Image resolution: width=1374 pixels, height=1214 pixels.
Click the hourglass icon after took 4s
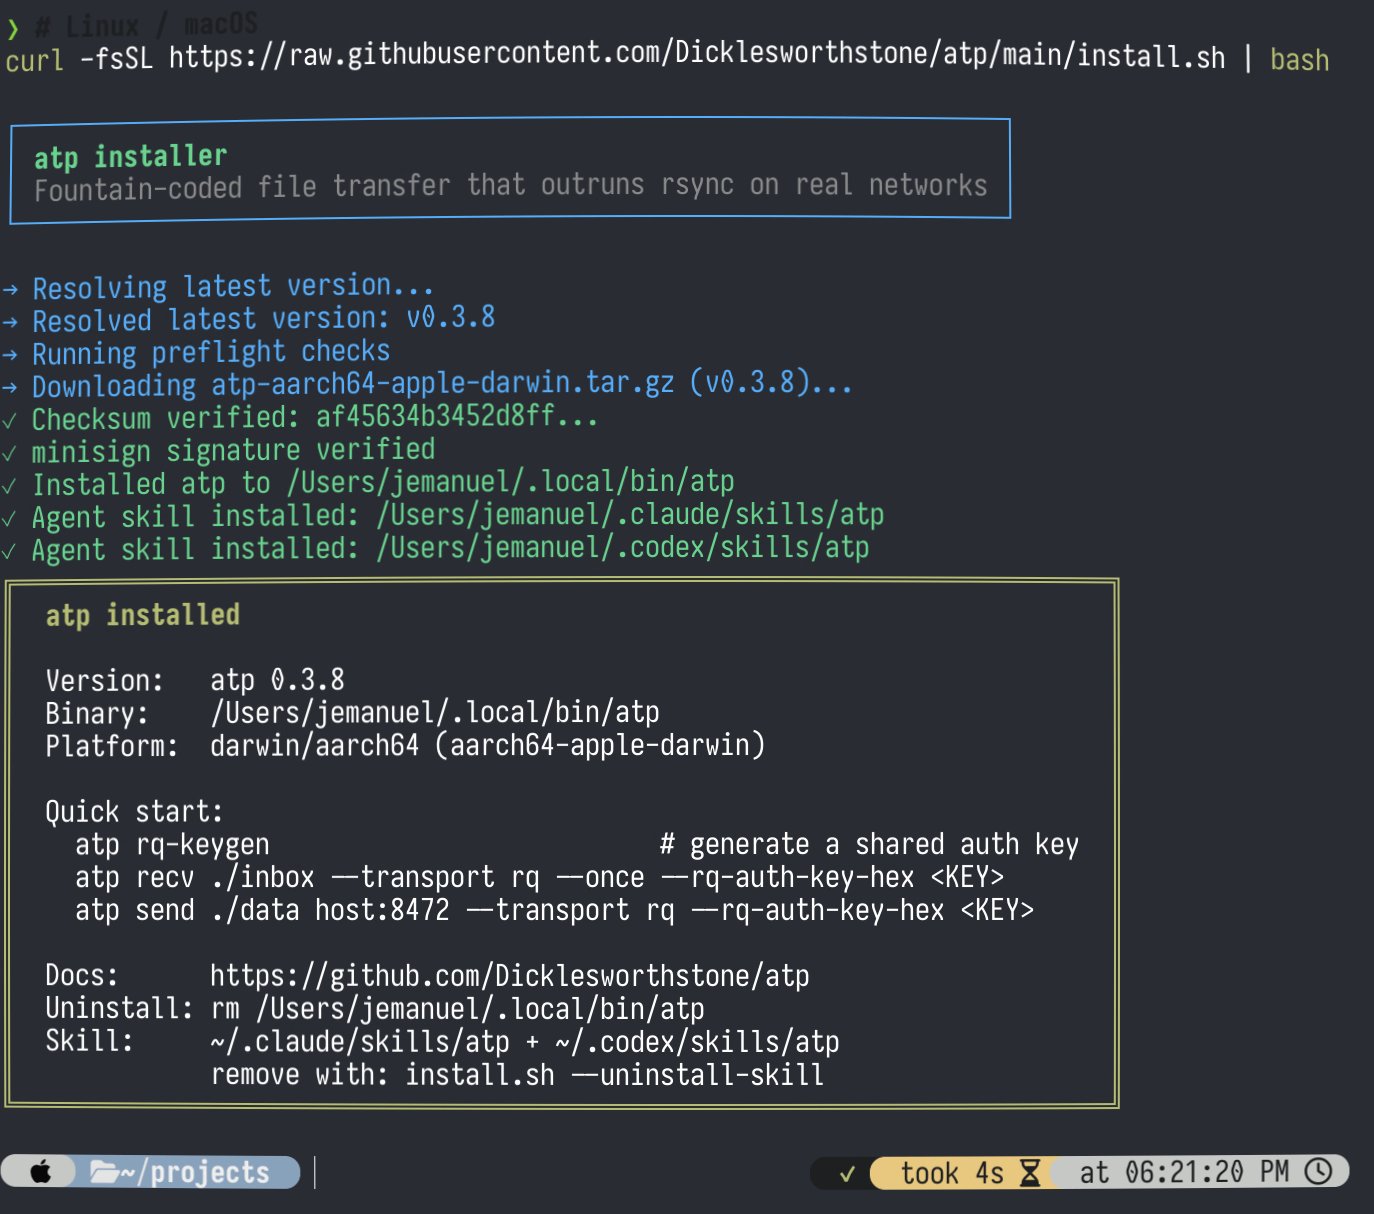(1030, 1172)
